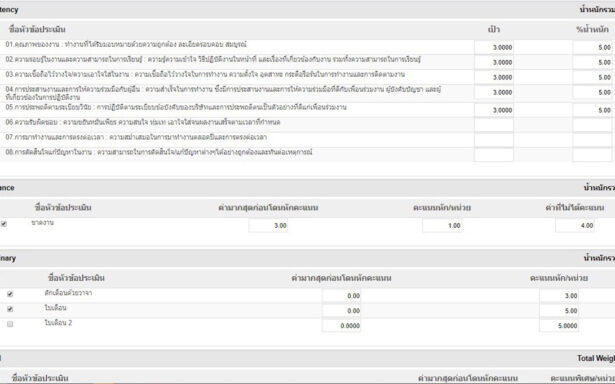
Task: Focus ขาดงาน max value field showing 3.00
Action: (268, 226)
